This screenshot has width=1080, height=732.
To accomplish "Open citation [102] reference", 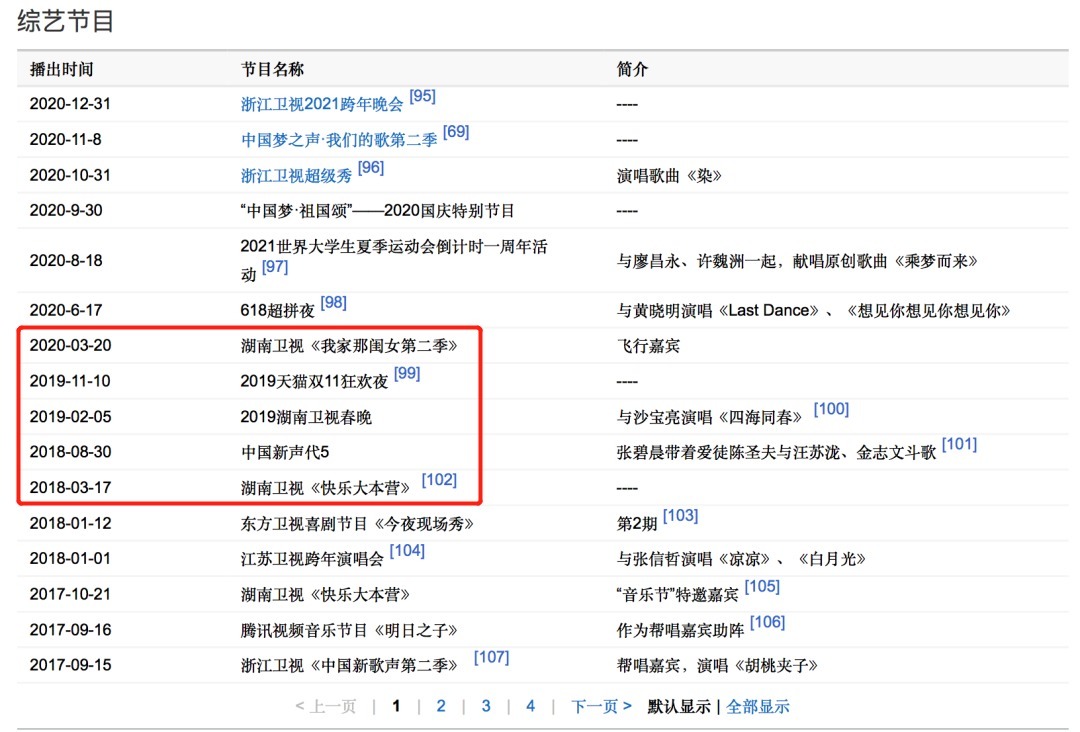I will click(439, 480).
